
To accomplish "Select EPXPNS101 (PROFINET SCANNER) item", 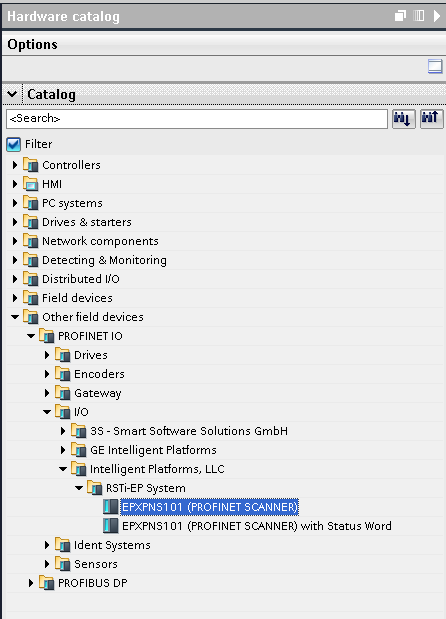I will click(209, 507).
